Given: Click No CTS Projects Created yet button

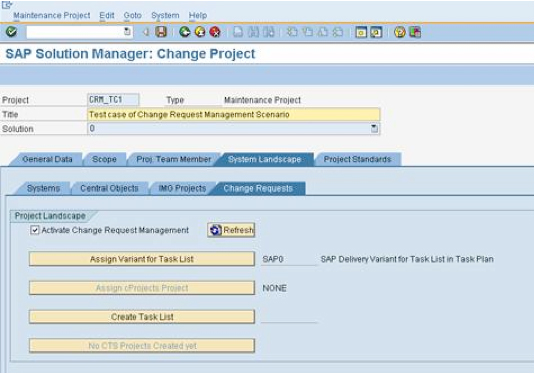Looking at the screenshot, I should tap(142, 346).
